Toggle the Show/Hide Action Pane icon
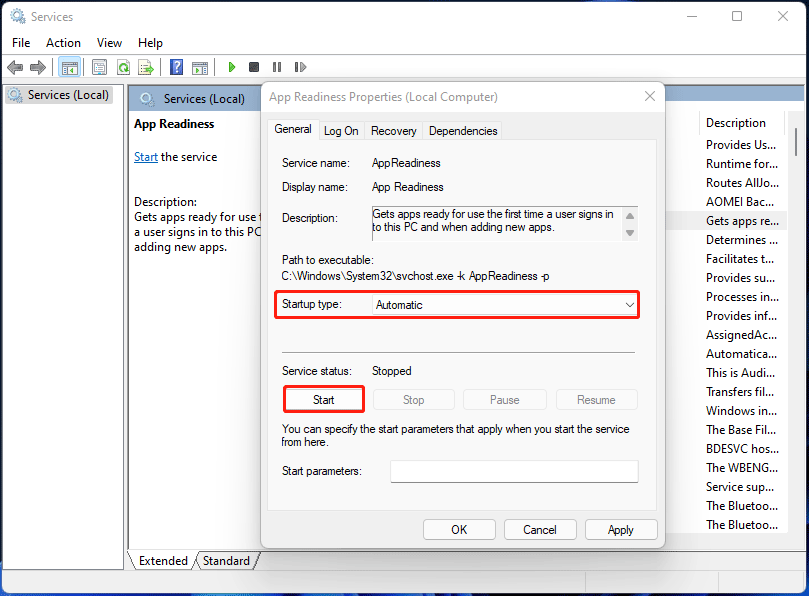This screenshot has width=809, height=596. (200, 67)
